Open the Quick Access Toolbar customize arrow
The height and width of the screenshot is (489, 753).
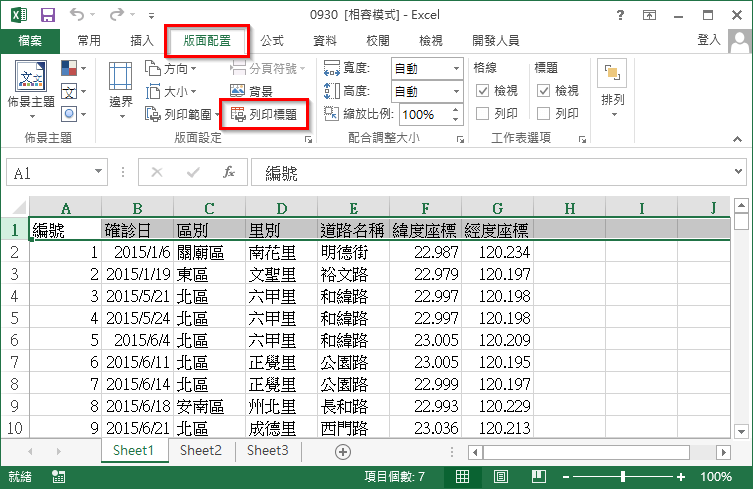coord(151,16)
